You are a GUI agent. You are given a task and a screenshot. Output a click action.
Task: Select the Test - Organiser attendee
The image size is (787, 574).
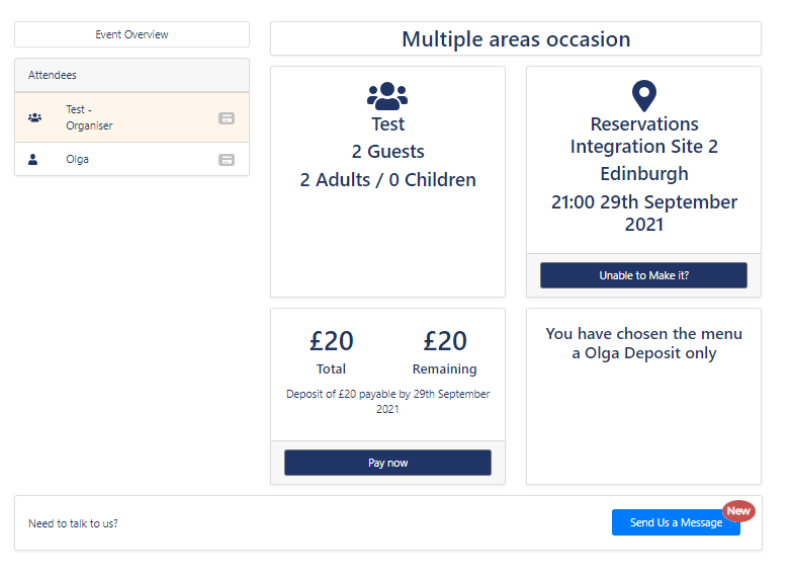(132, 117)
